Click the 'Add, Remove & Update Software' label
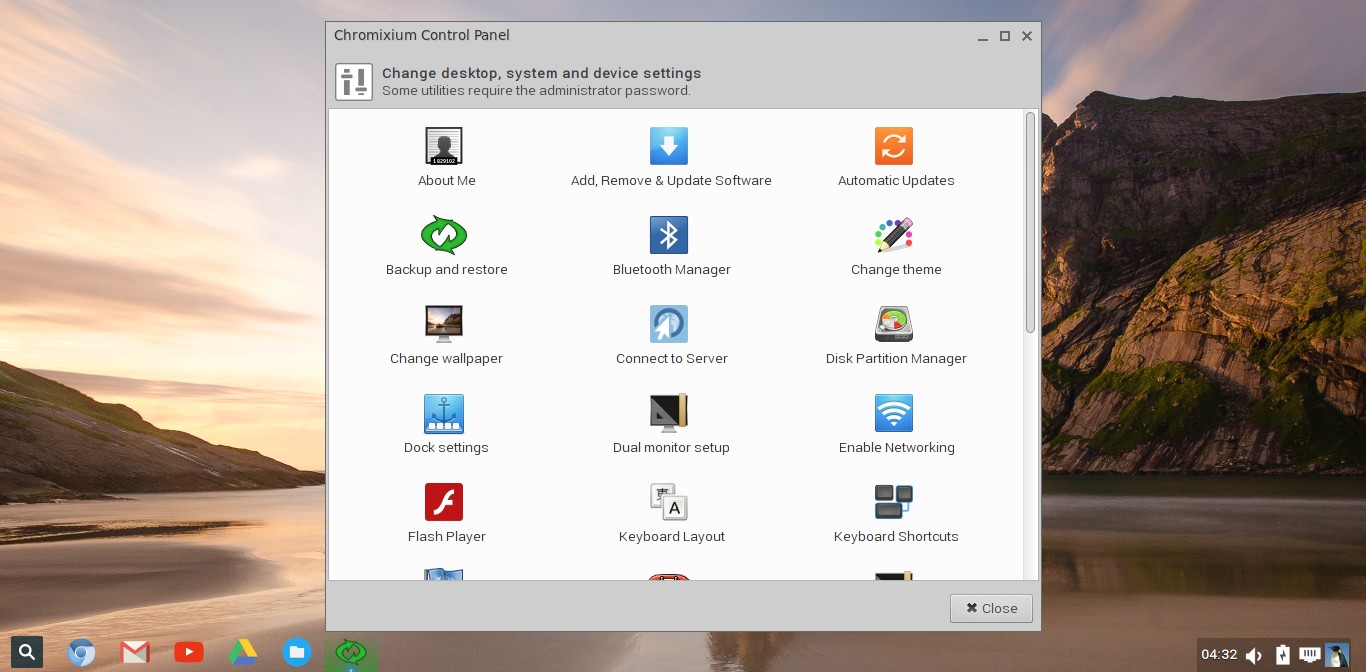Viewport: 1366px width, 672px height. (671, 181)
